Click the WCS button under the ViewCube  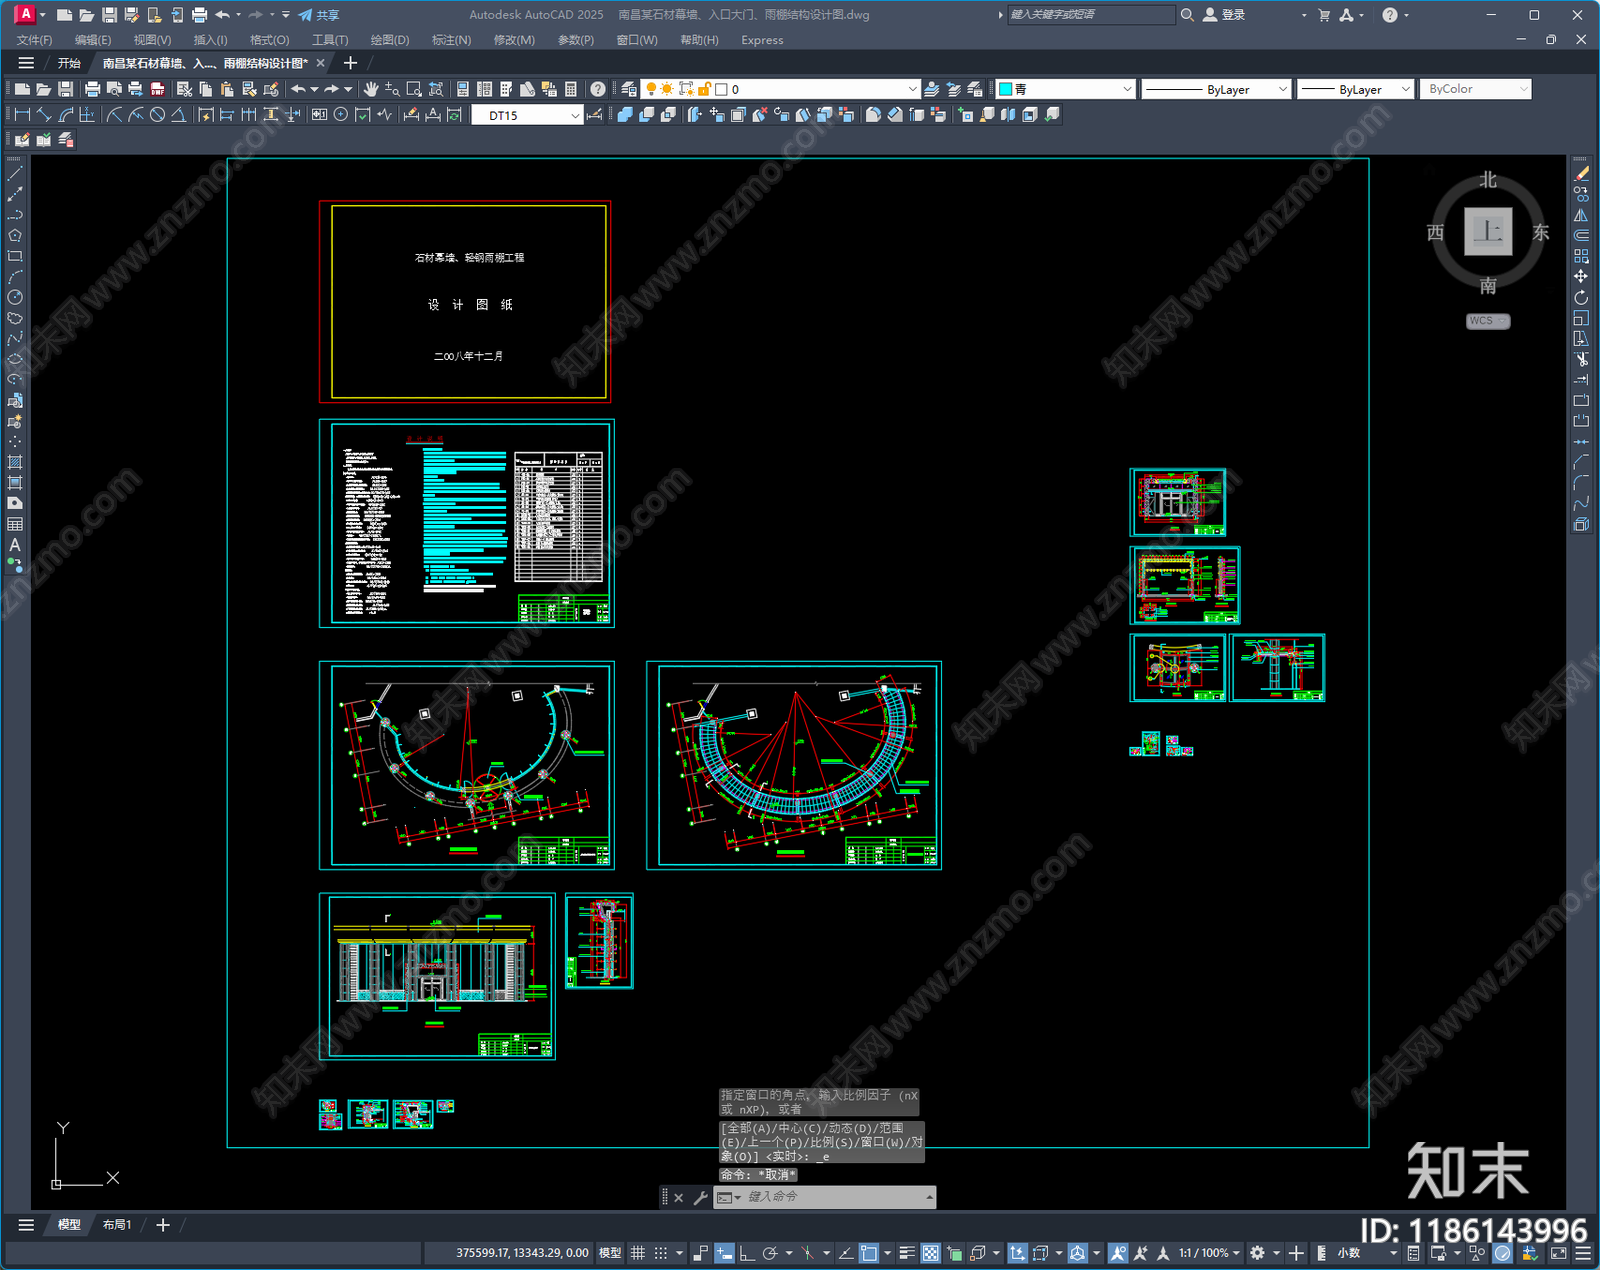tap(1487, 321)
